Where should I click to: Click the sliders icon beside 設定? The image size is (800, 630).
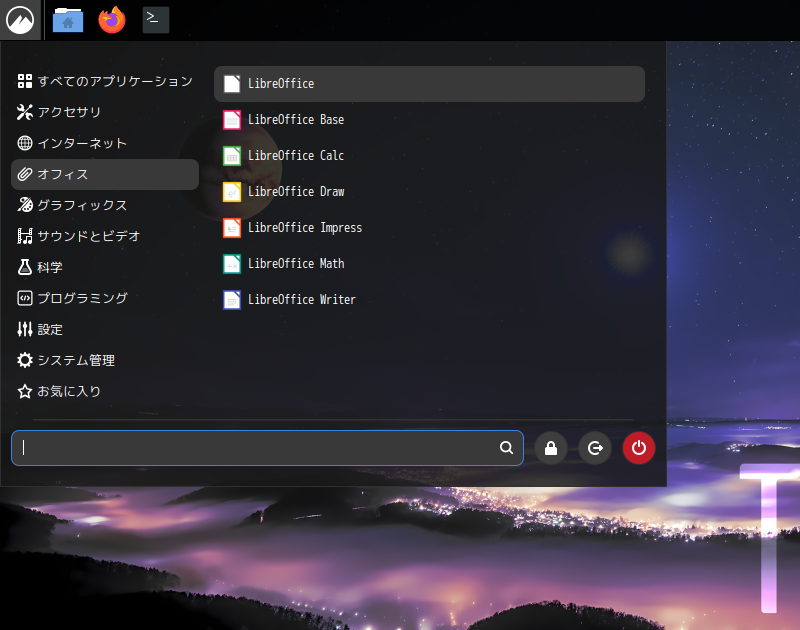point(24,330)
